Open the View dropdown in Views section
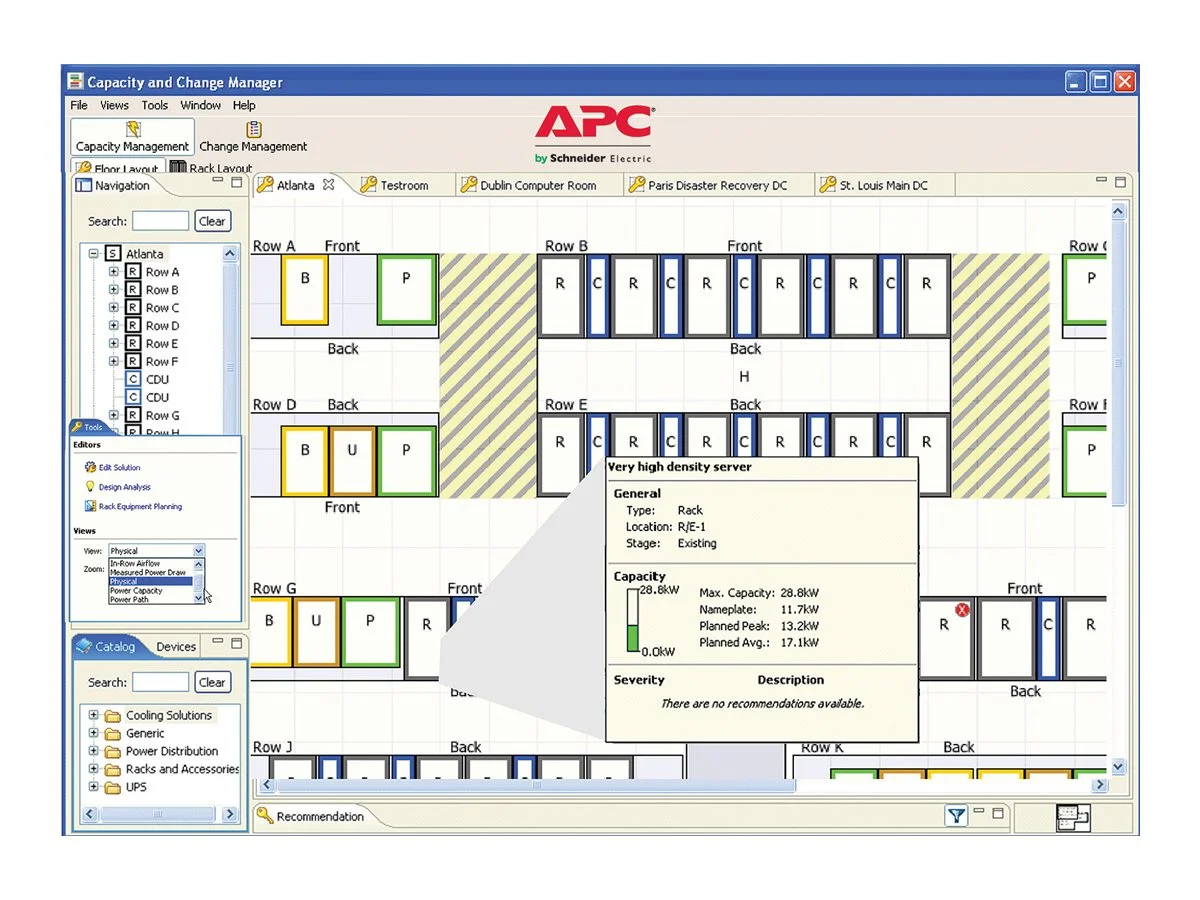The height and width of the screenshot is (900, 1200). point(197,549)
